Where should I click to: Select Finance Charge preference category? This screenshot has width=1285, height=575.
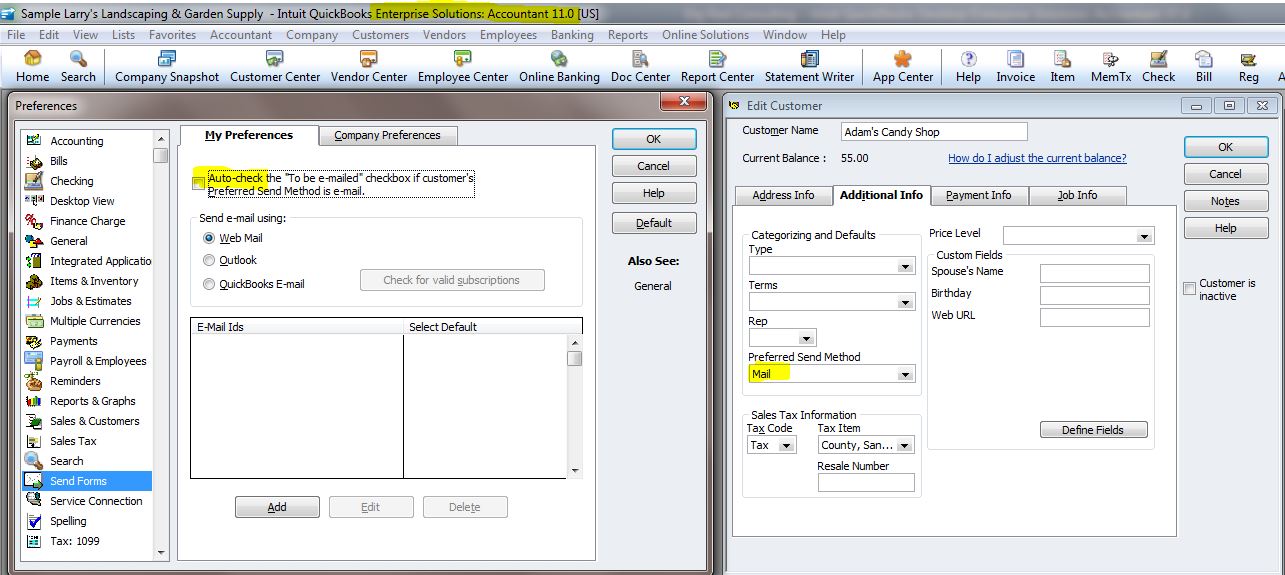click(x=87, y=221)
